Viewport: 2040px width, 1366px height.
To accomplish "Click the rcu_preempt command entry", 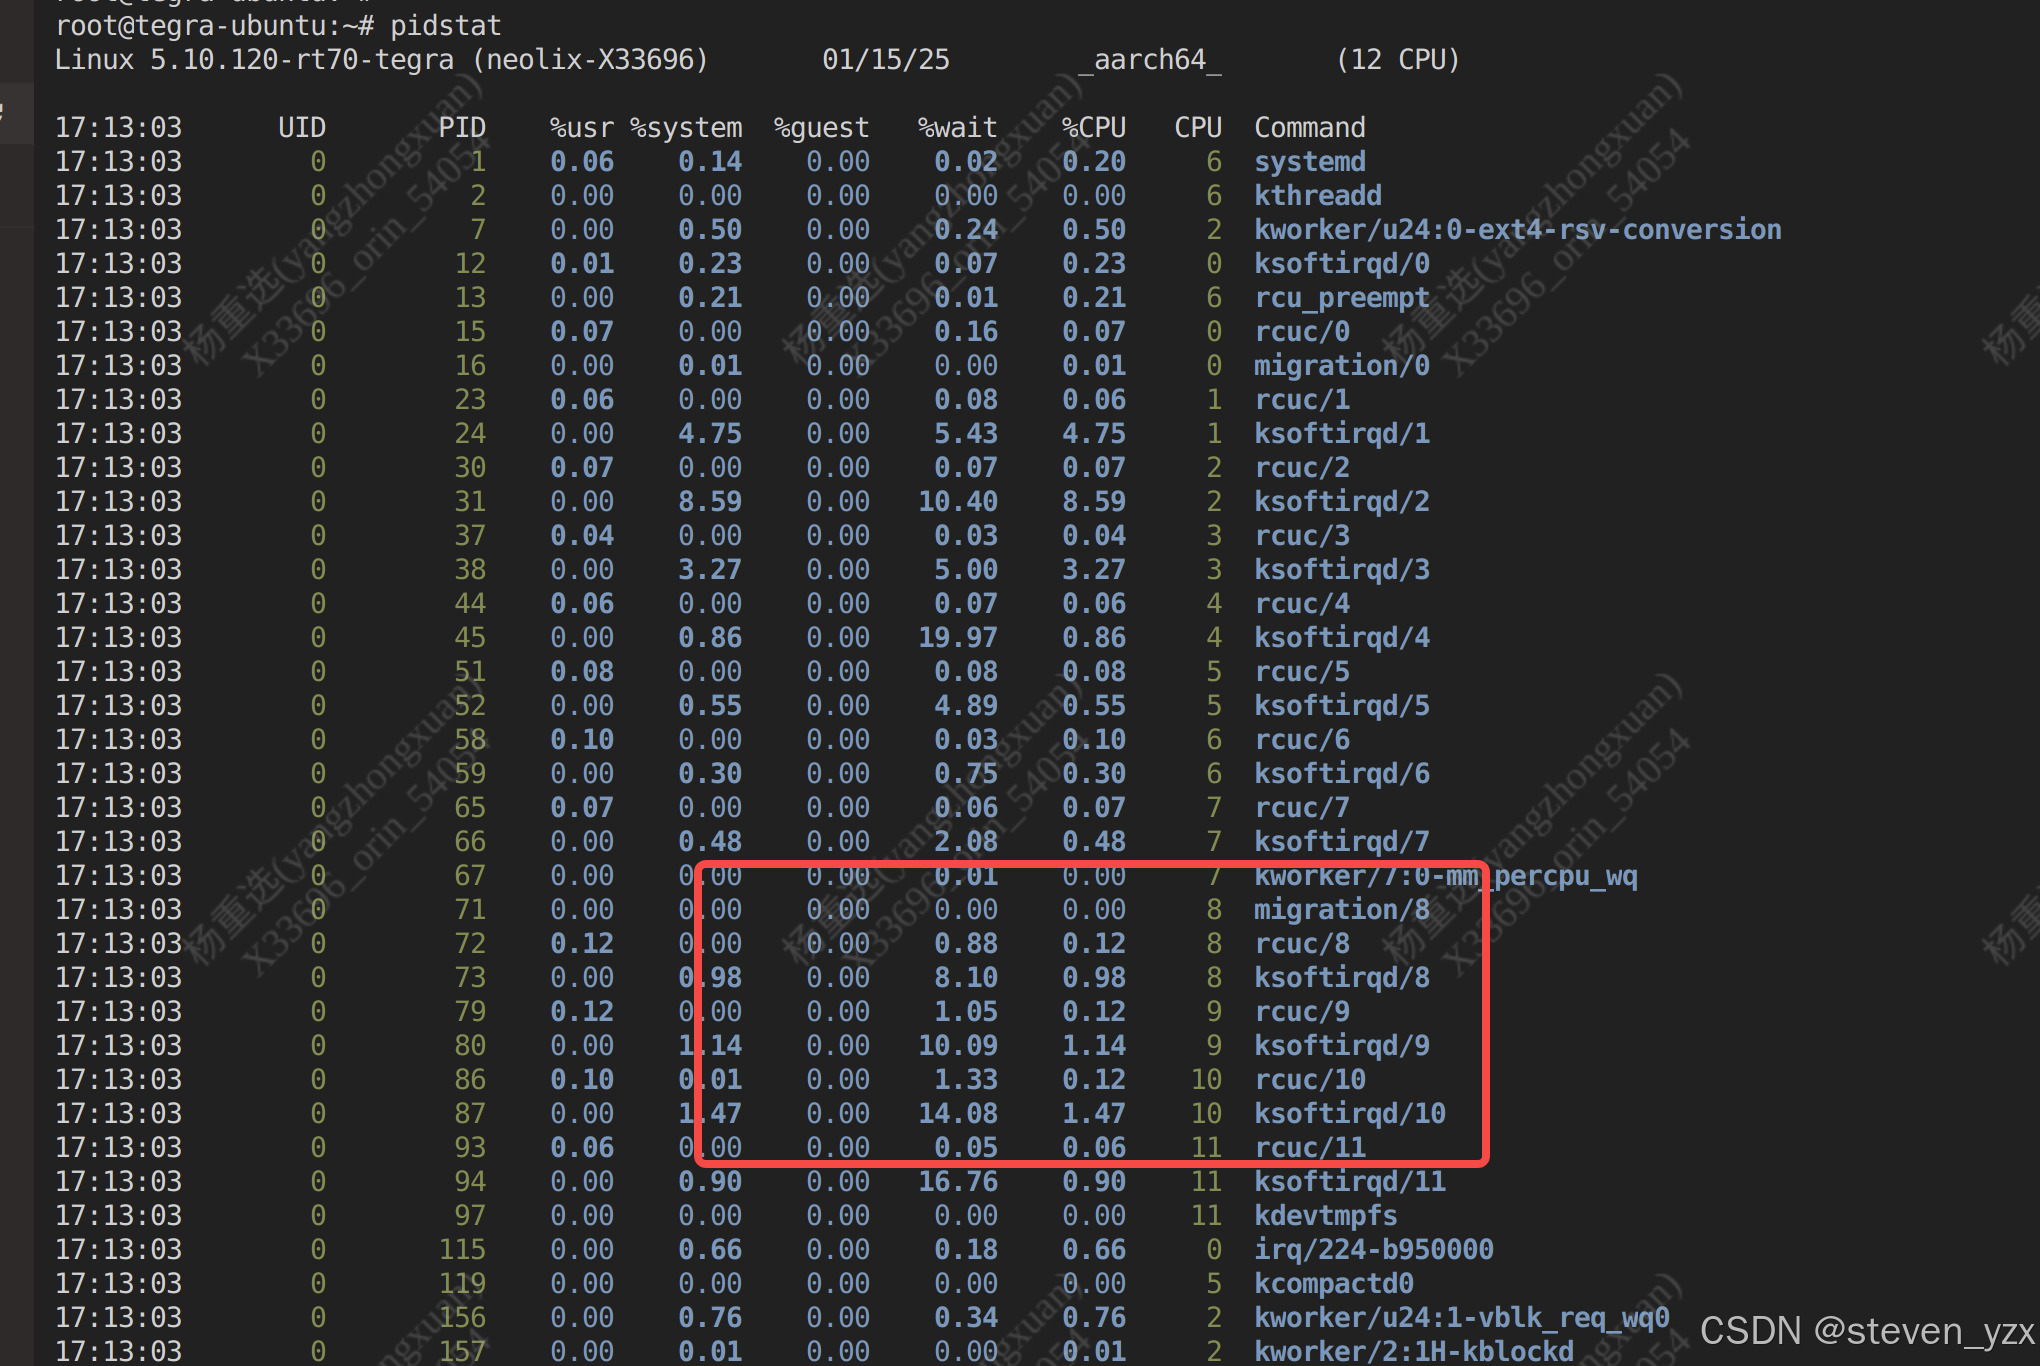I will click(x=1341, y=298).
